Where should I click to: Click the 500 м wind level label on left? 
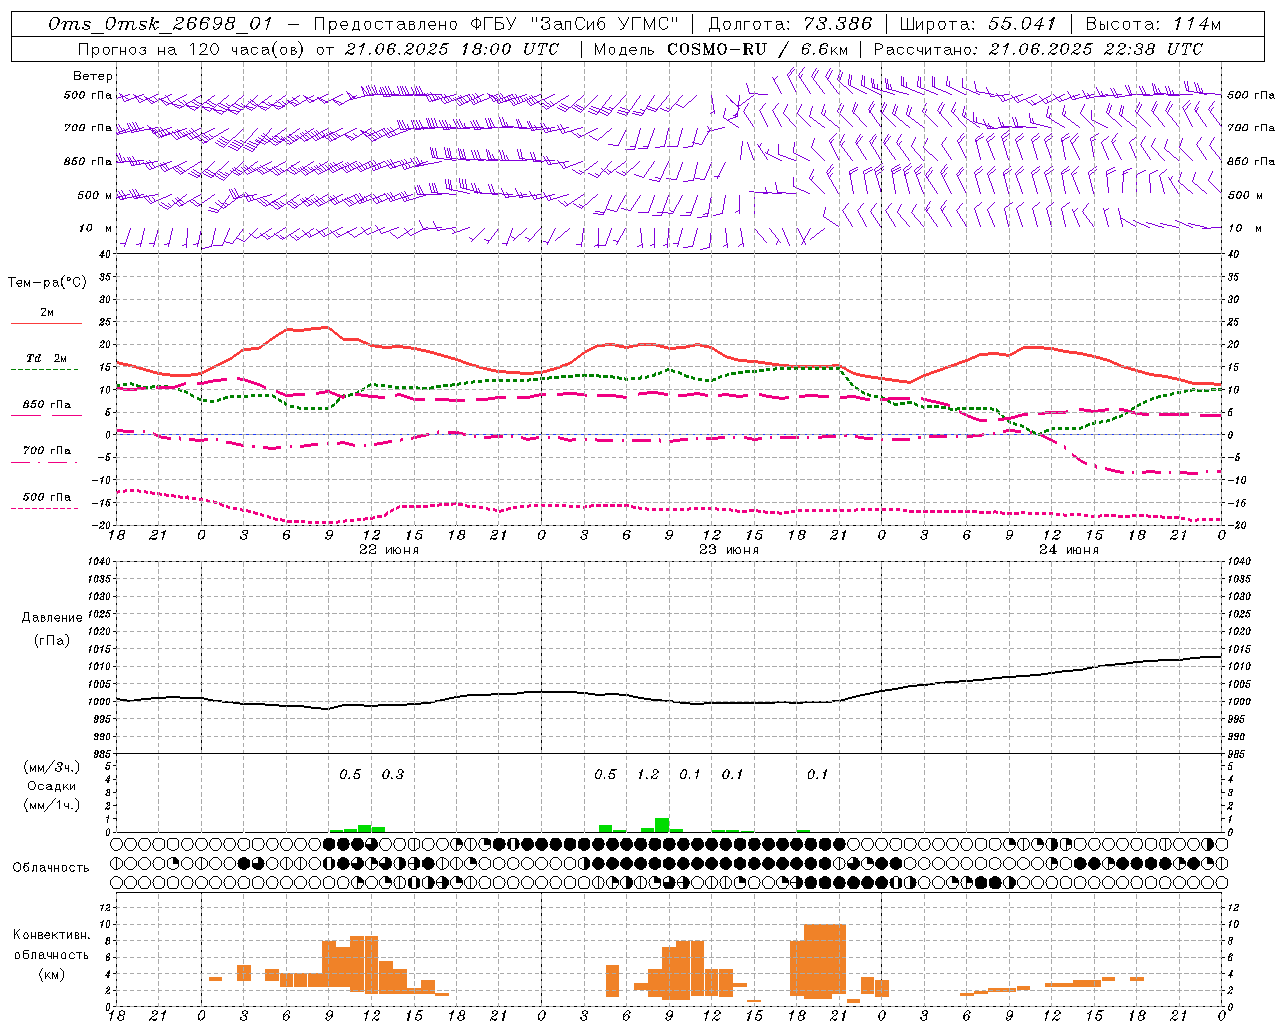click(x=95, y=195)
